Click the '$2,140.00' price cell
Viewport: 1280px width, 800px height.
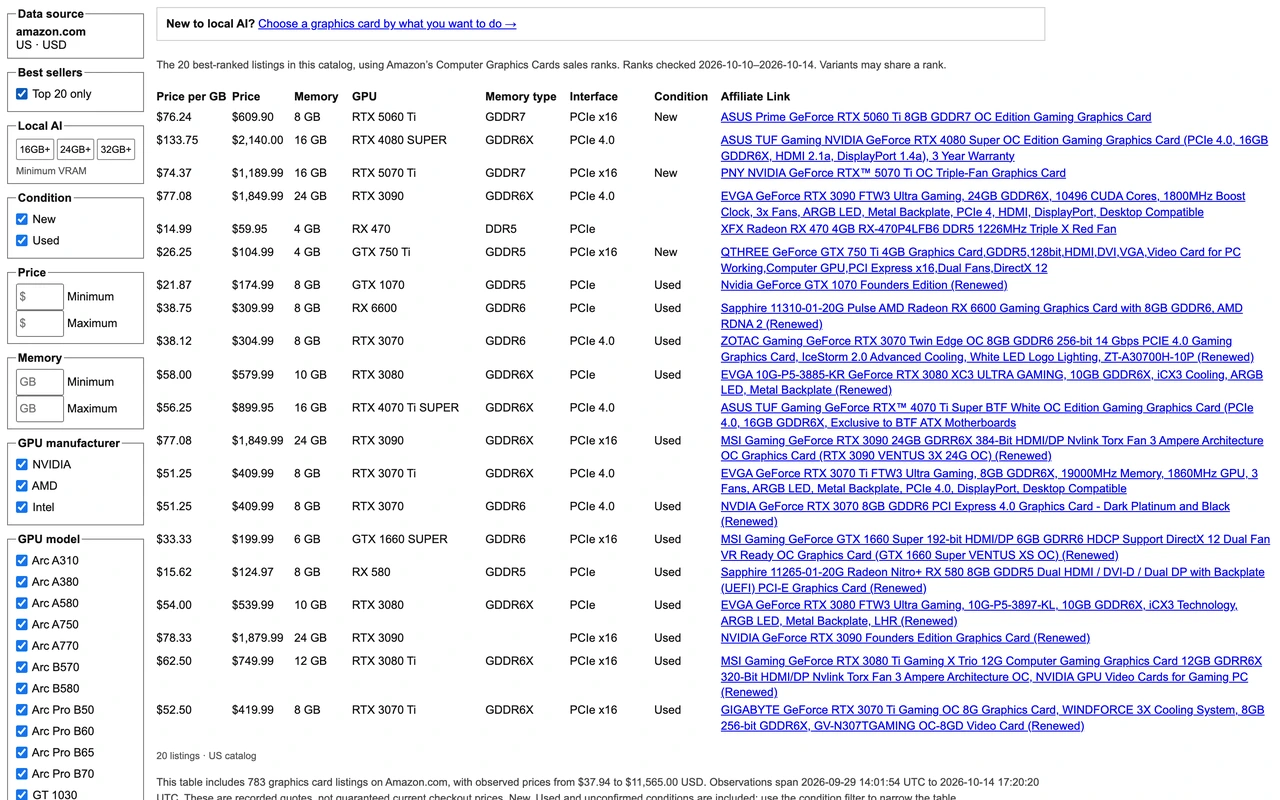[x=258, y=141]
